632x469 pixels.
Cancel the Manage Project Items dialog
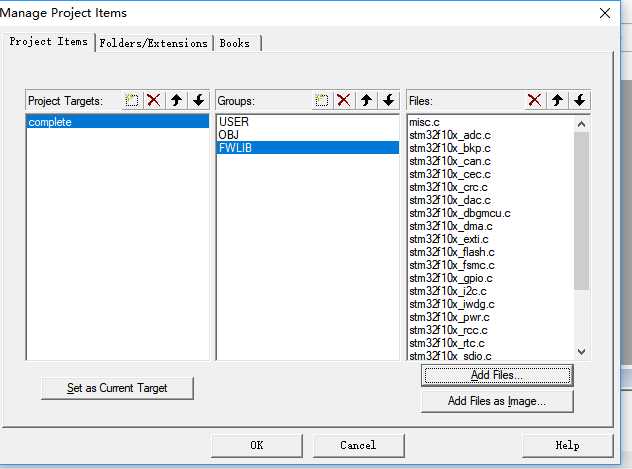358,445
